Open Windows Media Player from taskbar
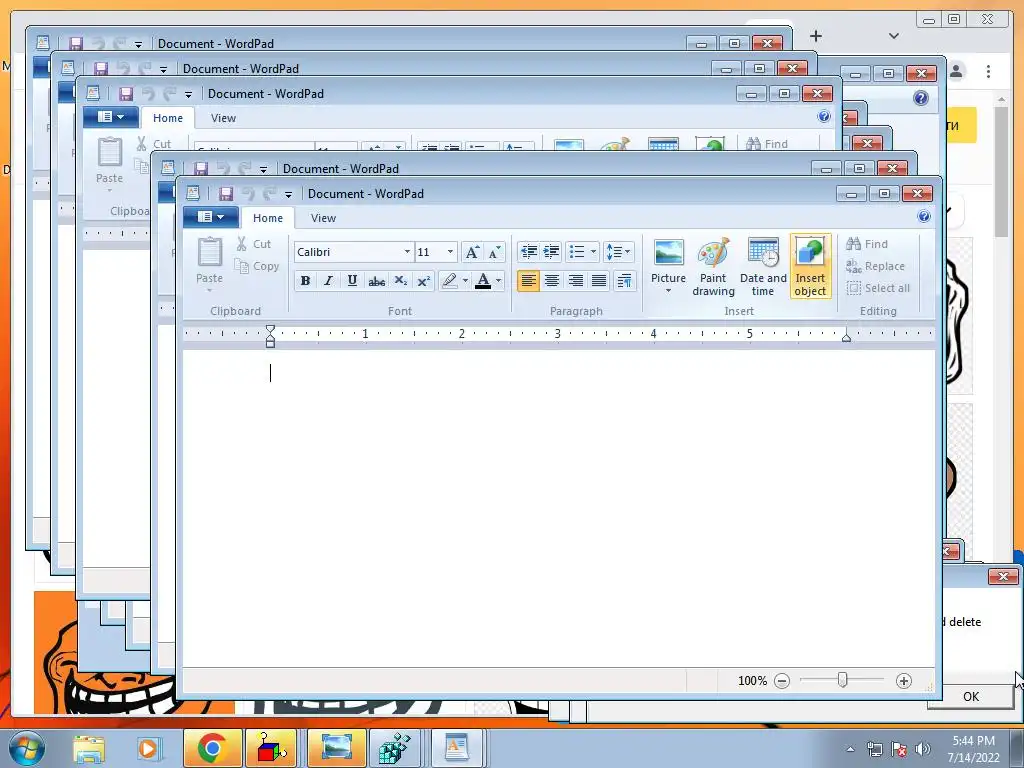 point(148,748)
